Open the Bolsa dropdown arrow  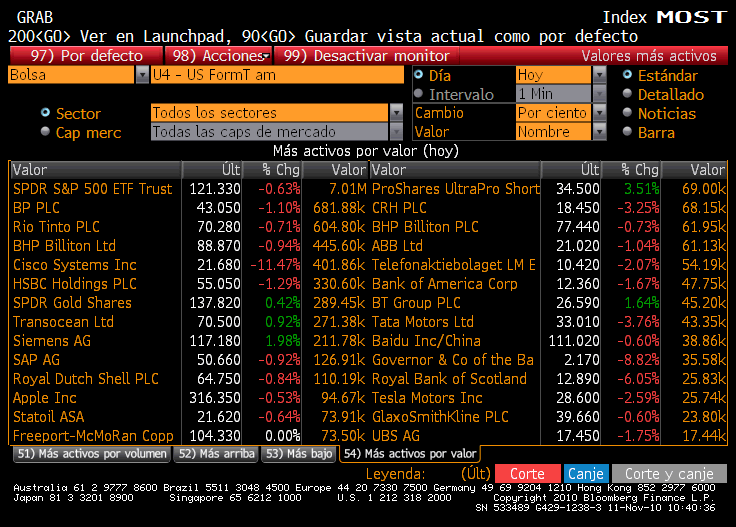[x=142, y=75]
